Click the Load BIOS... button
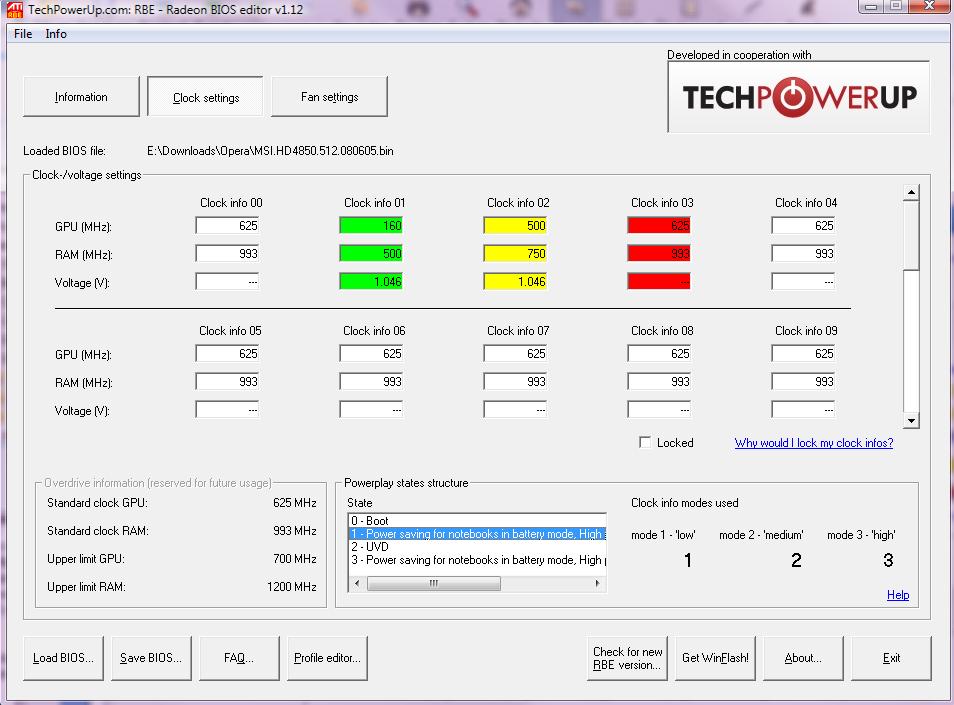 (x=63, y=658)
